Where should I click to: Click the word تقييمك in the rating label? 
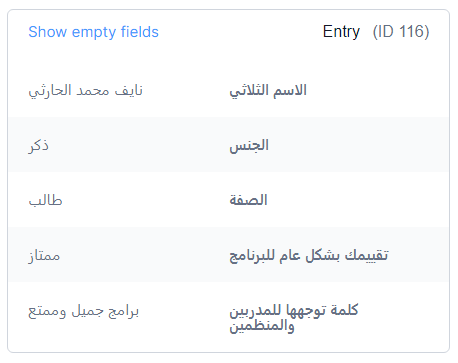[x=366, y=256]
